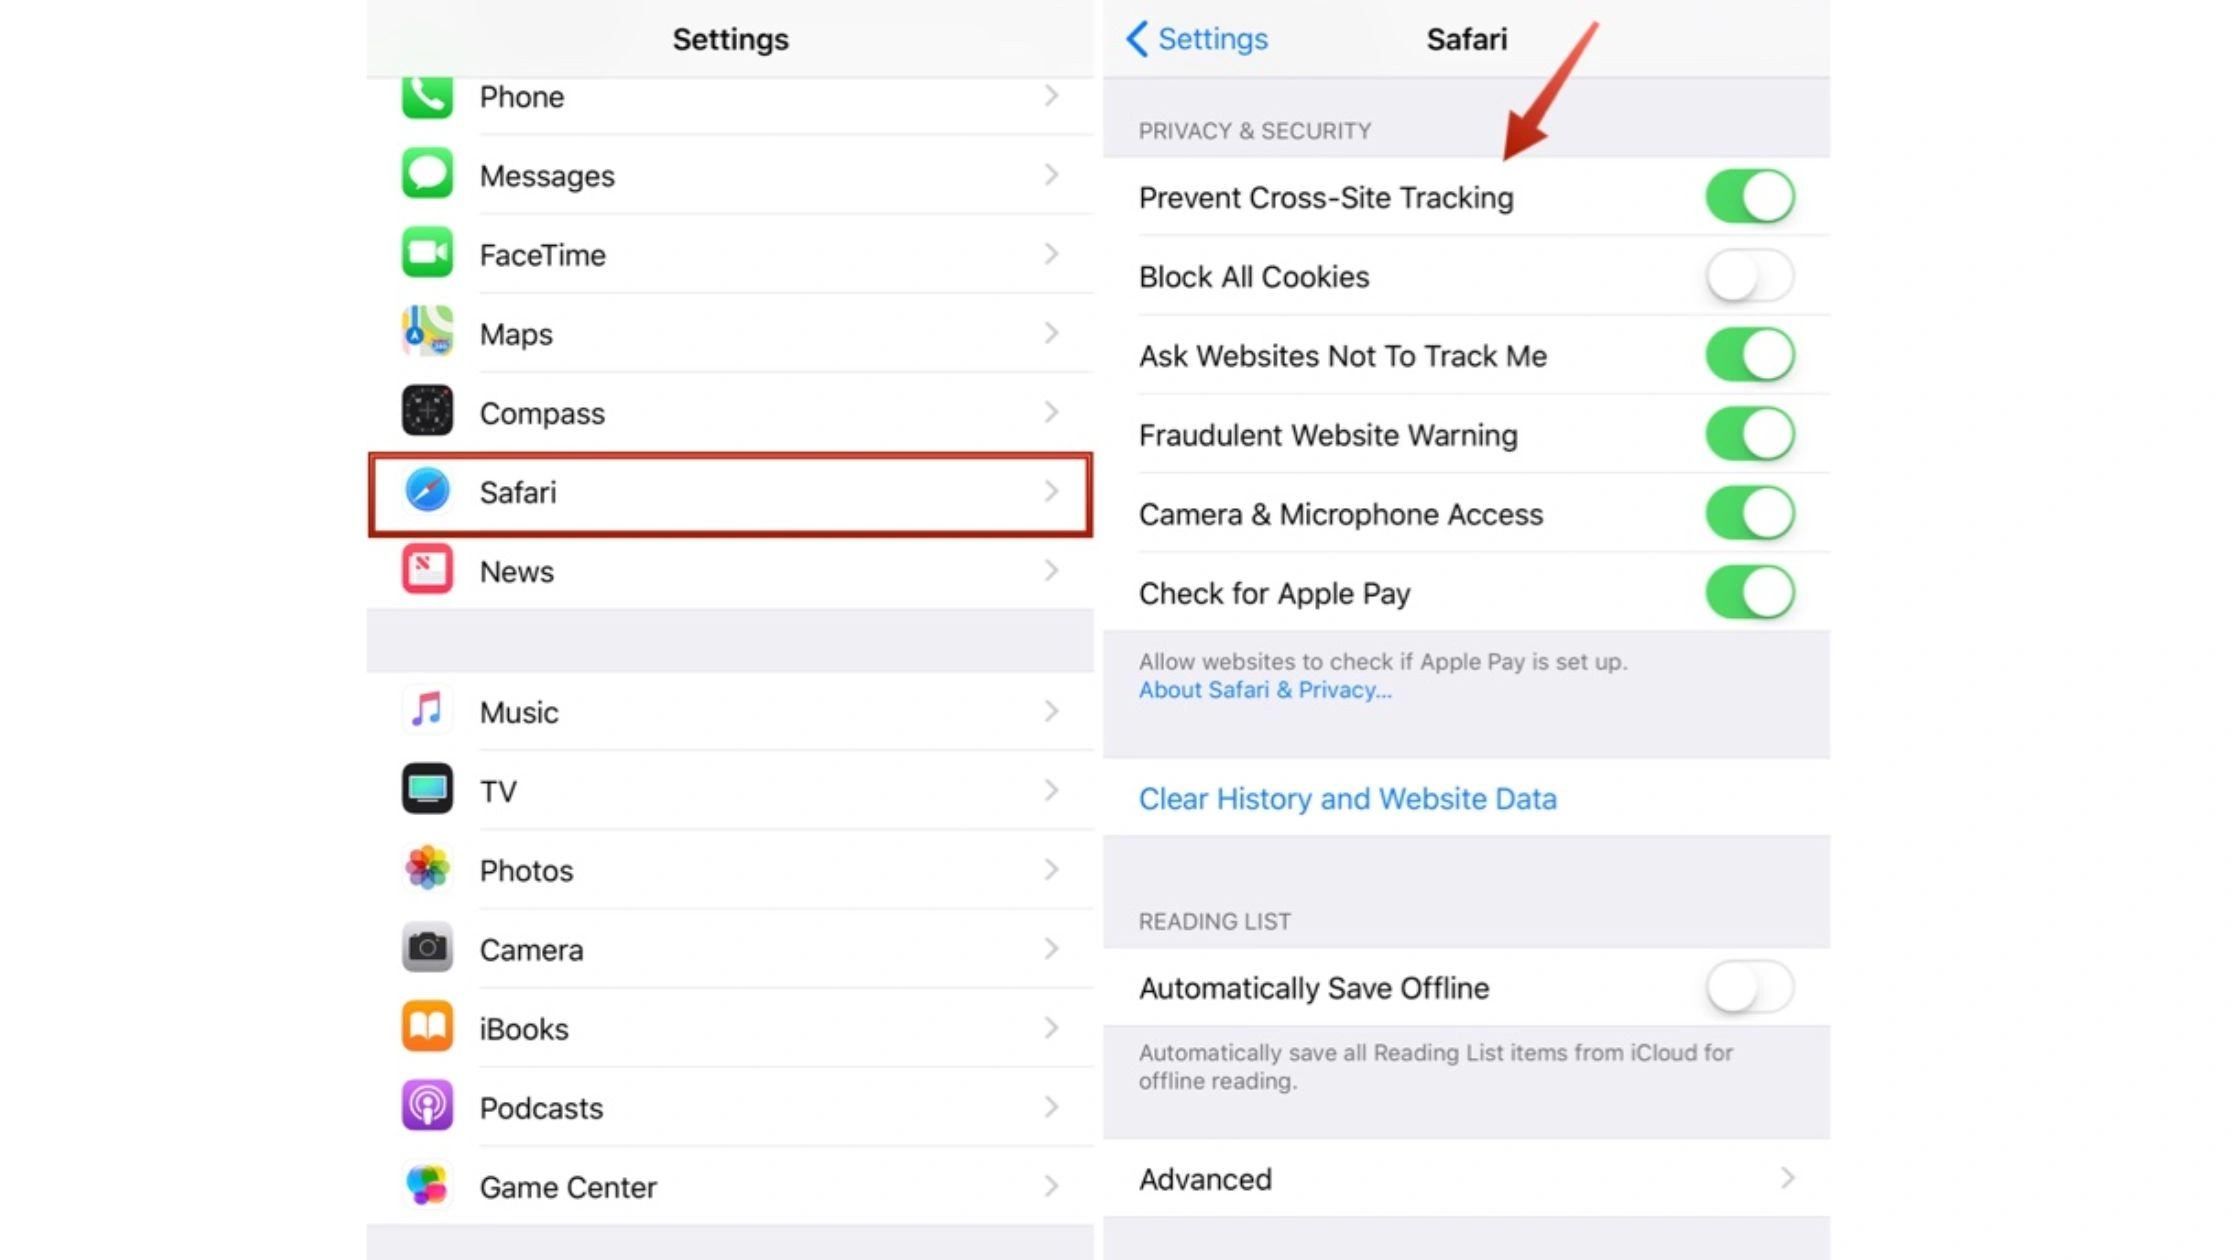
Task: Click Clear History and Website Data
Action: (1347, 799)
